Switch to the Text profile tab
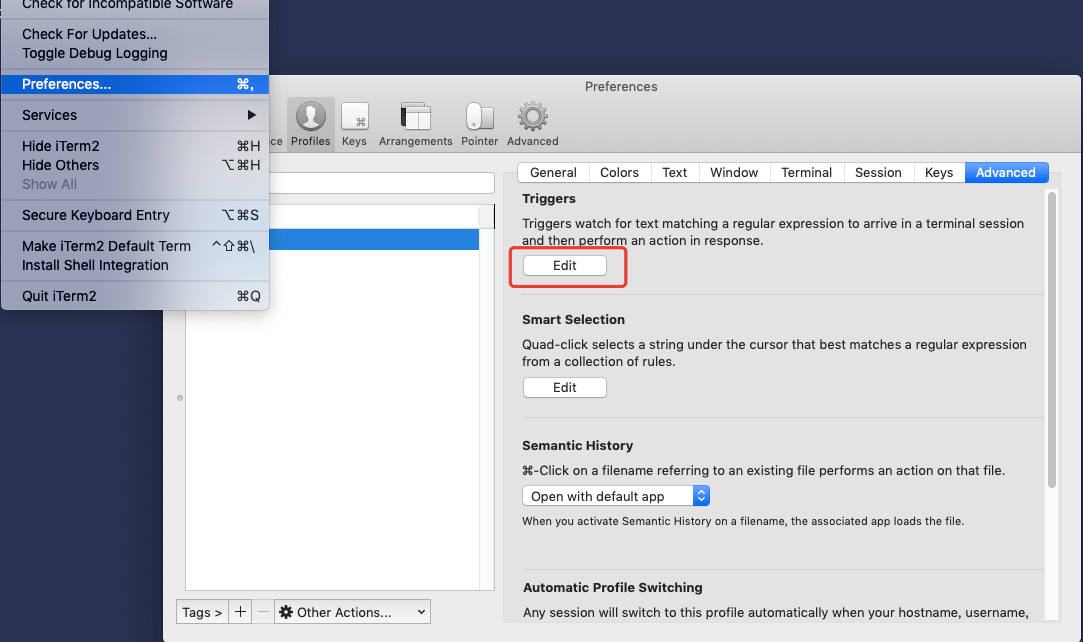Image resolution: width=1083 pixels, height=642 pixels. 675,173
